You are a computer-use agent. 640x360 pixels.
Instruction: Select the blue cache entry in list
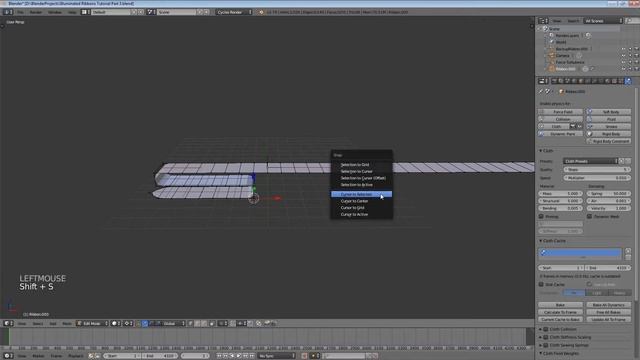pos(580,253)
